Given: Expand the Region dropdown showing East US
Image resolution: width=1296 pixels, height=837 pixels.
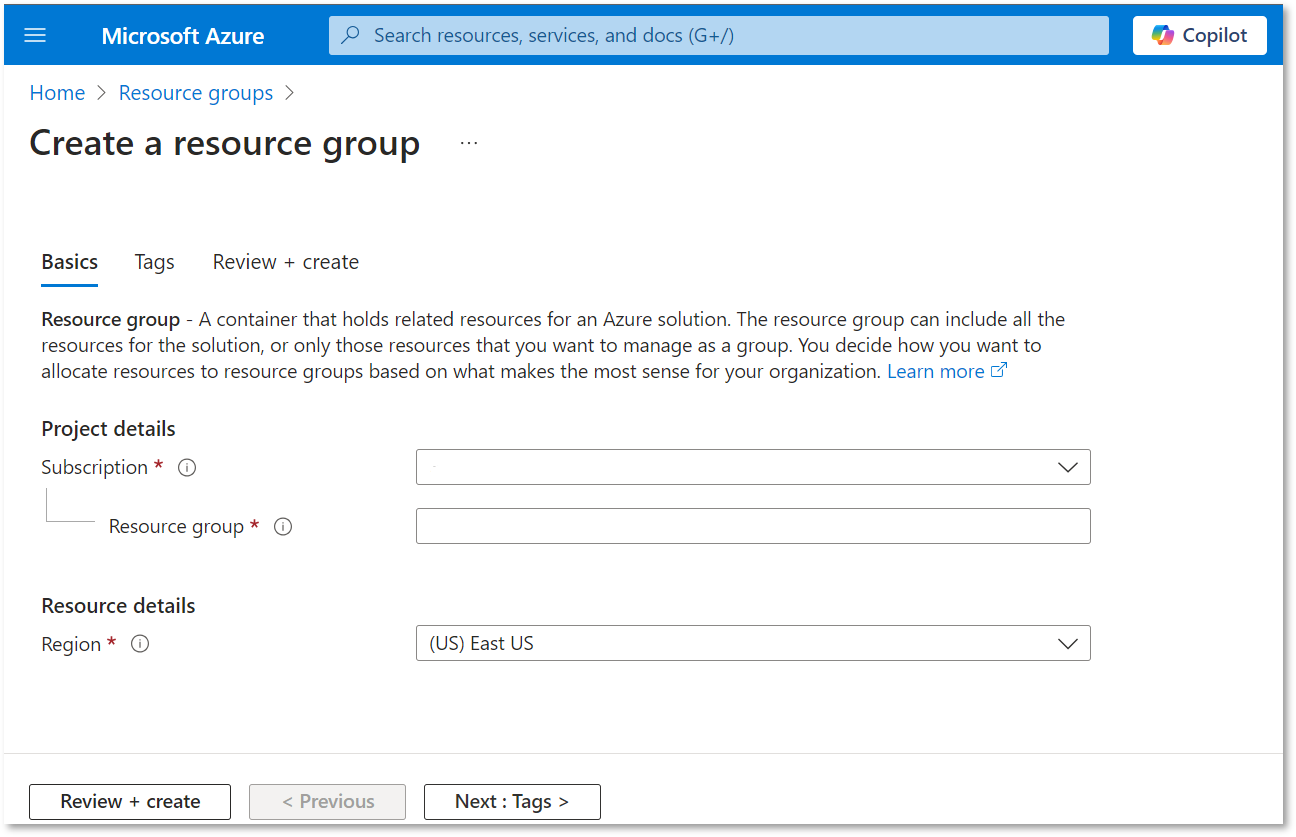Looking at the screenshot, I should click(753, 643).
